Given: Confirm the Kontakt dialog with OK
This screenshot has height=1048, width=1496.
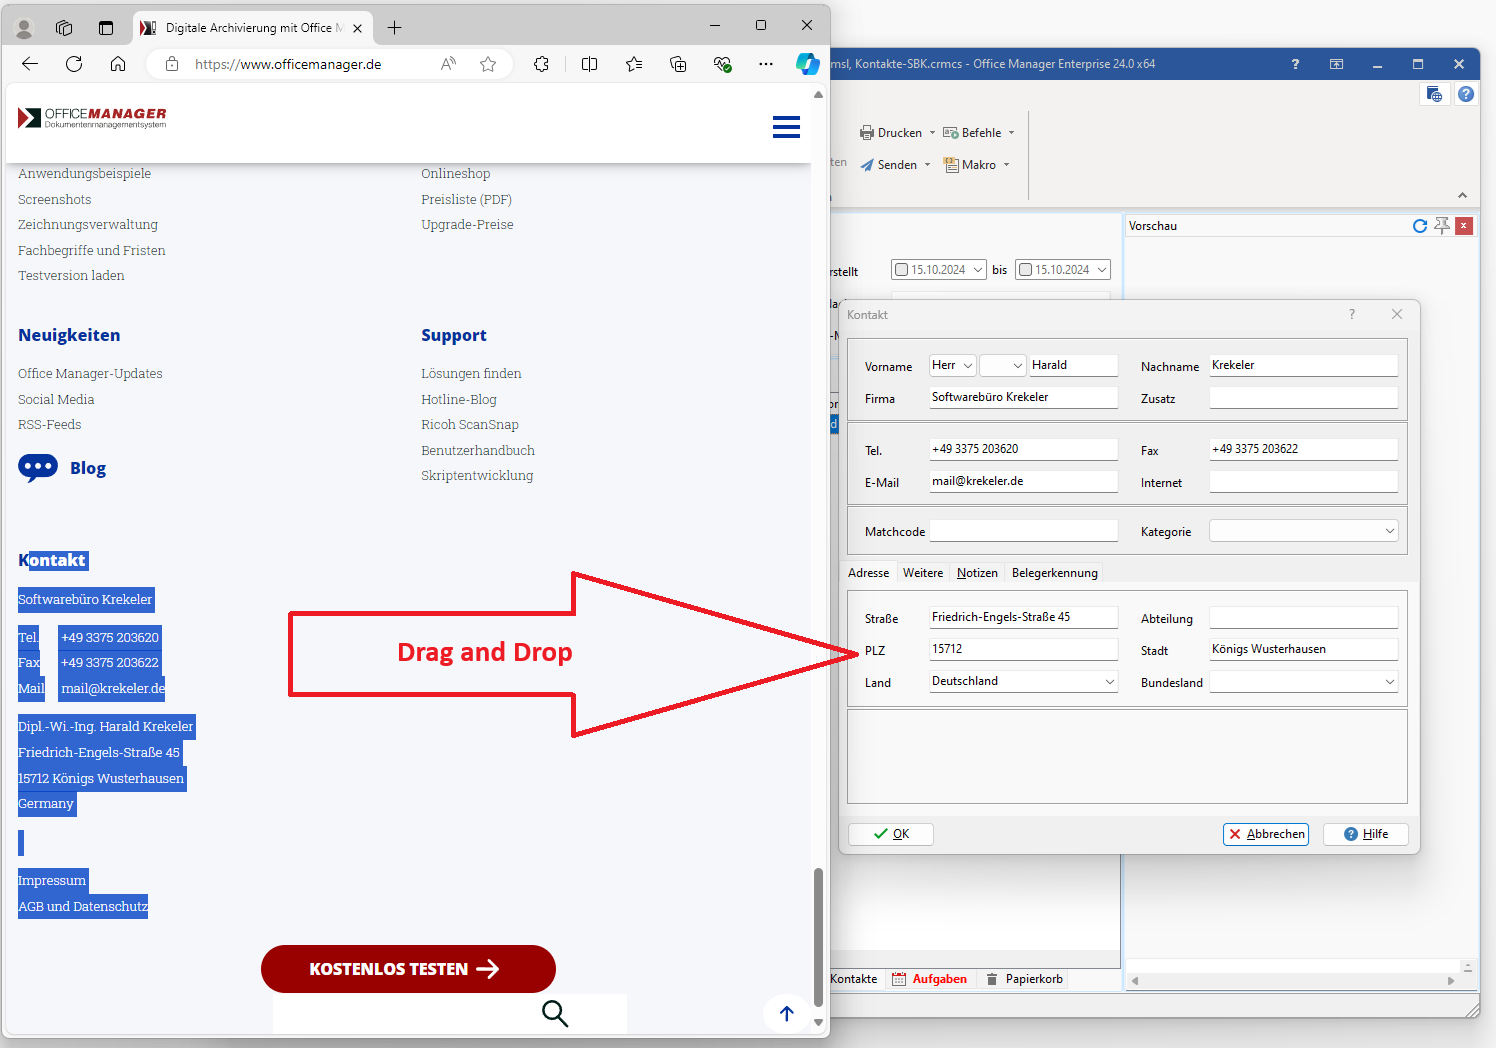Looking at the screenshot, I should pos(891,834).
